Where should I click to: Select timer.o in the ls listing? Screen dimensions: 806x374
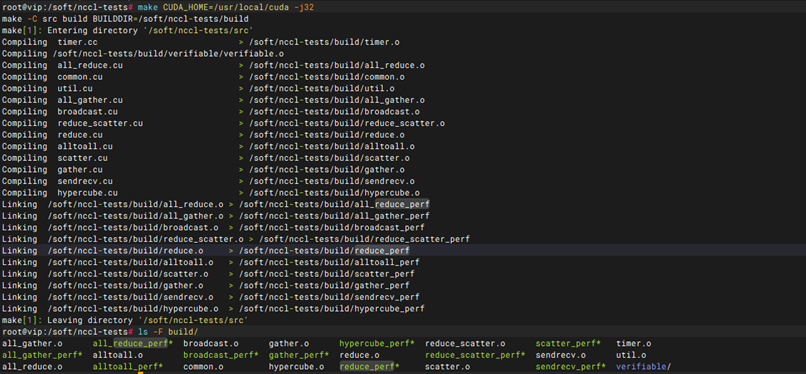click(x=634, y=344)
